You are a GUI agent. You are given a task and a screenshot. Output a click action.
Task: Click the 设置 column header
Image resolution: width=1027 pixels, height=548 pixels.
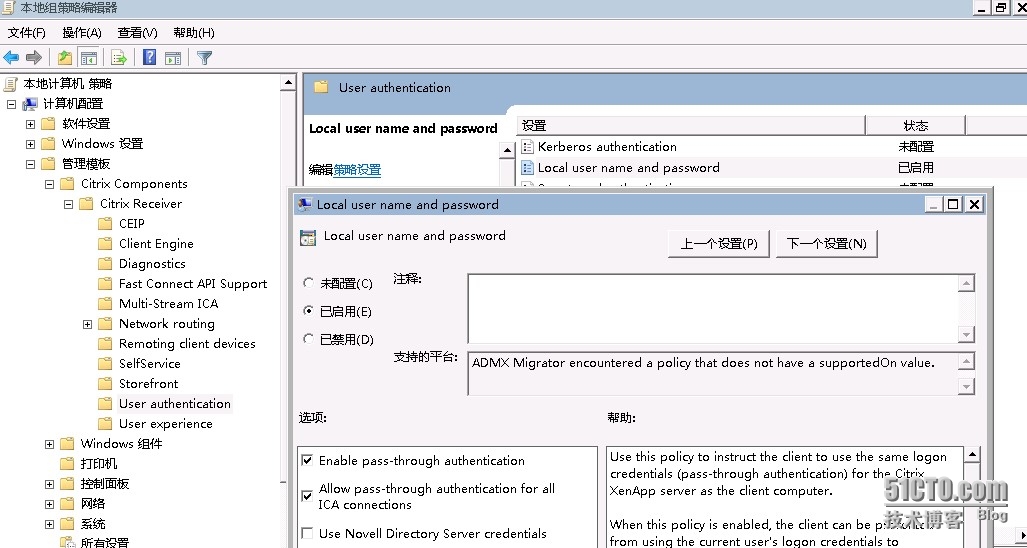(x=691, y=126)
